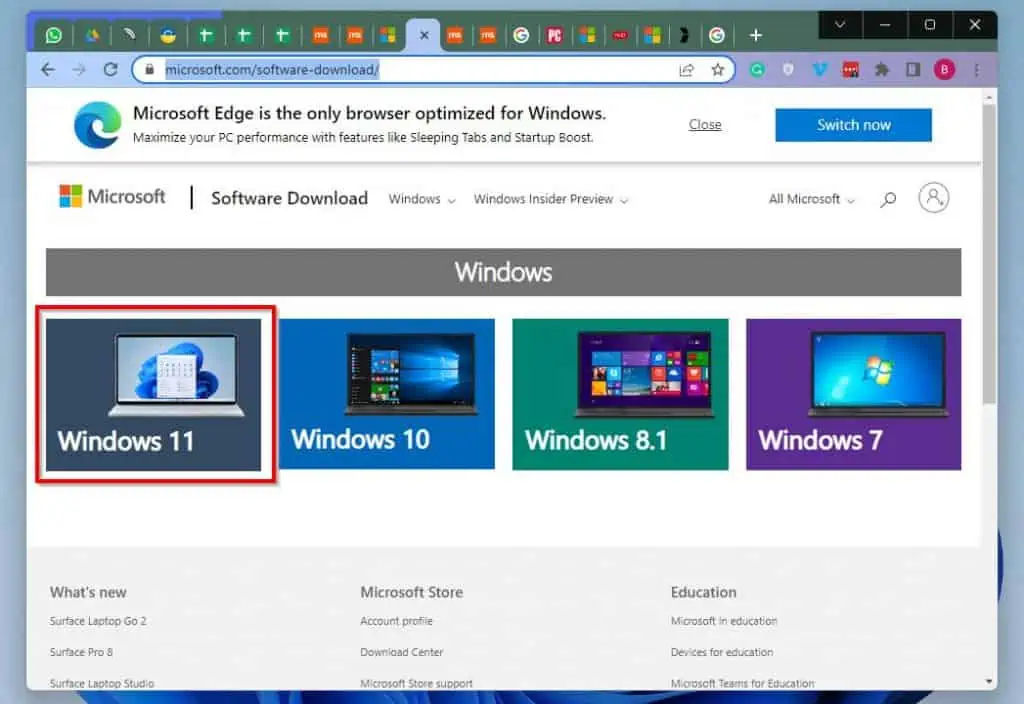The width and height of the screenshot is (1024, 704).
Task: Click the Switch now button
Action: (x=852, y=124)
